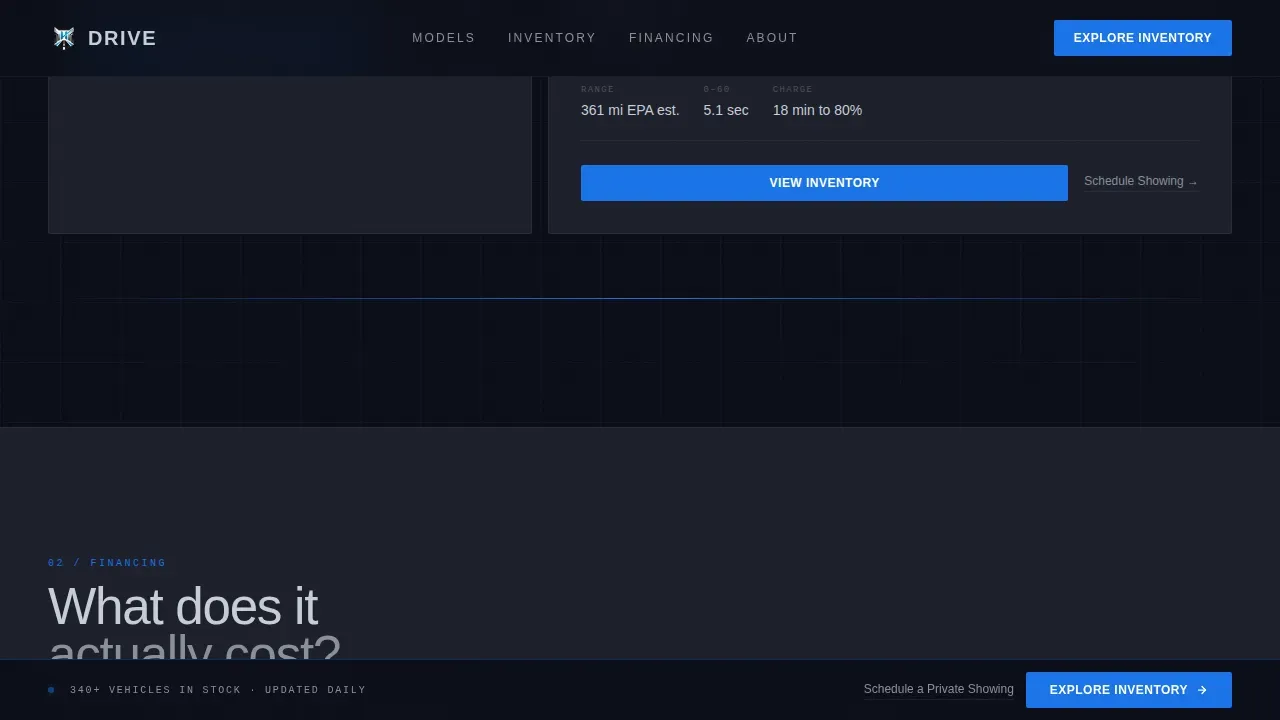Click the RANGE spec label

(598, 89)
